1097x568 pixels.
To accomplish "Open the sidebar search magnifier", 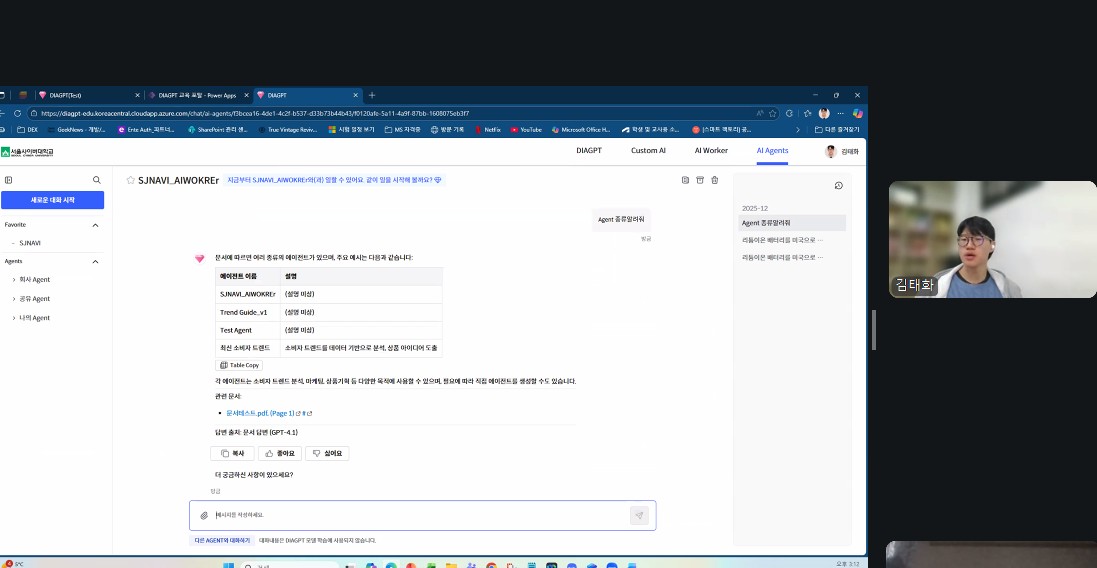I will (97, 180).
